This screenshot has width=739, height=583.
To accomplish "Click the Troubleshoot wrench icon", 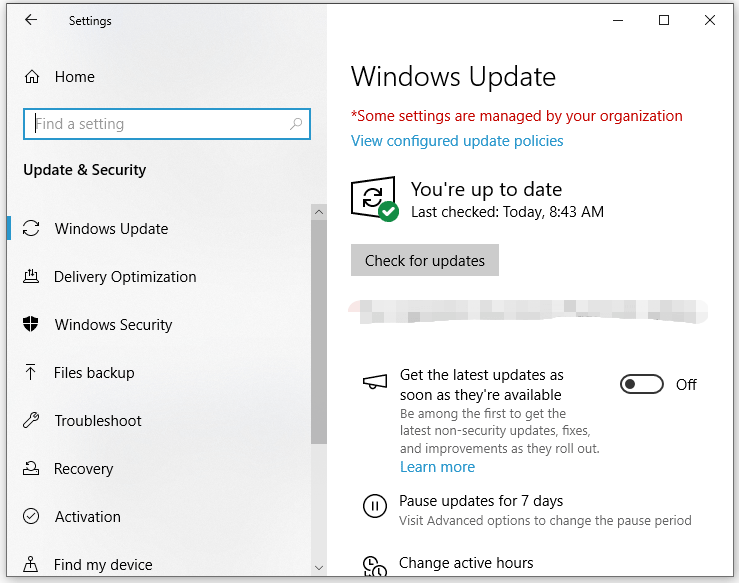I will [31, 420].
